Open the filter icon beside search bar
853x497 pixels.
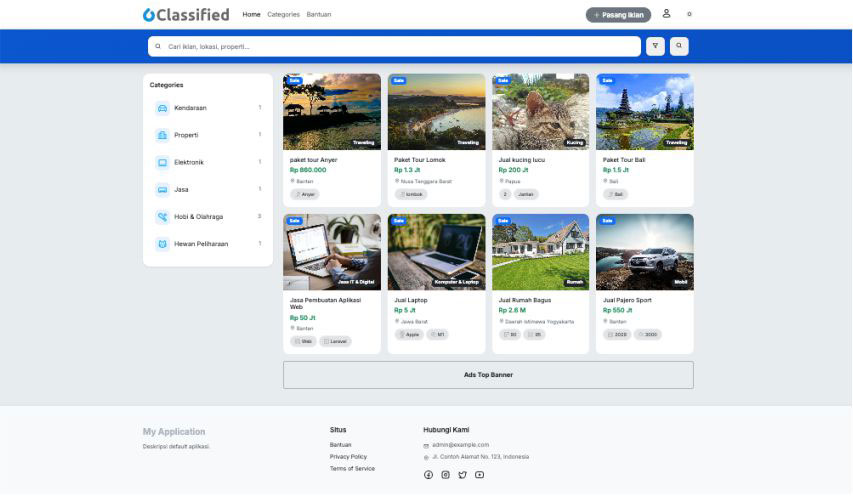[655, 46]
